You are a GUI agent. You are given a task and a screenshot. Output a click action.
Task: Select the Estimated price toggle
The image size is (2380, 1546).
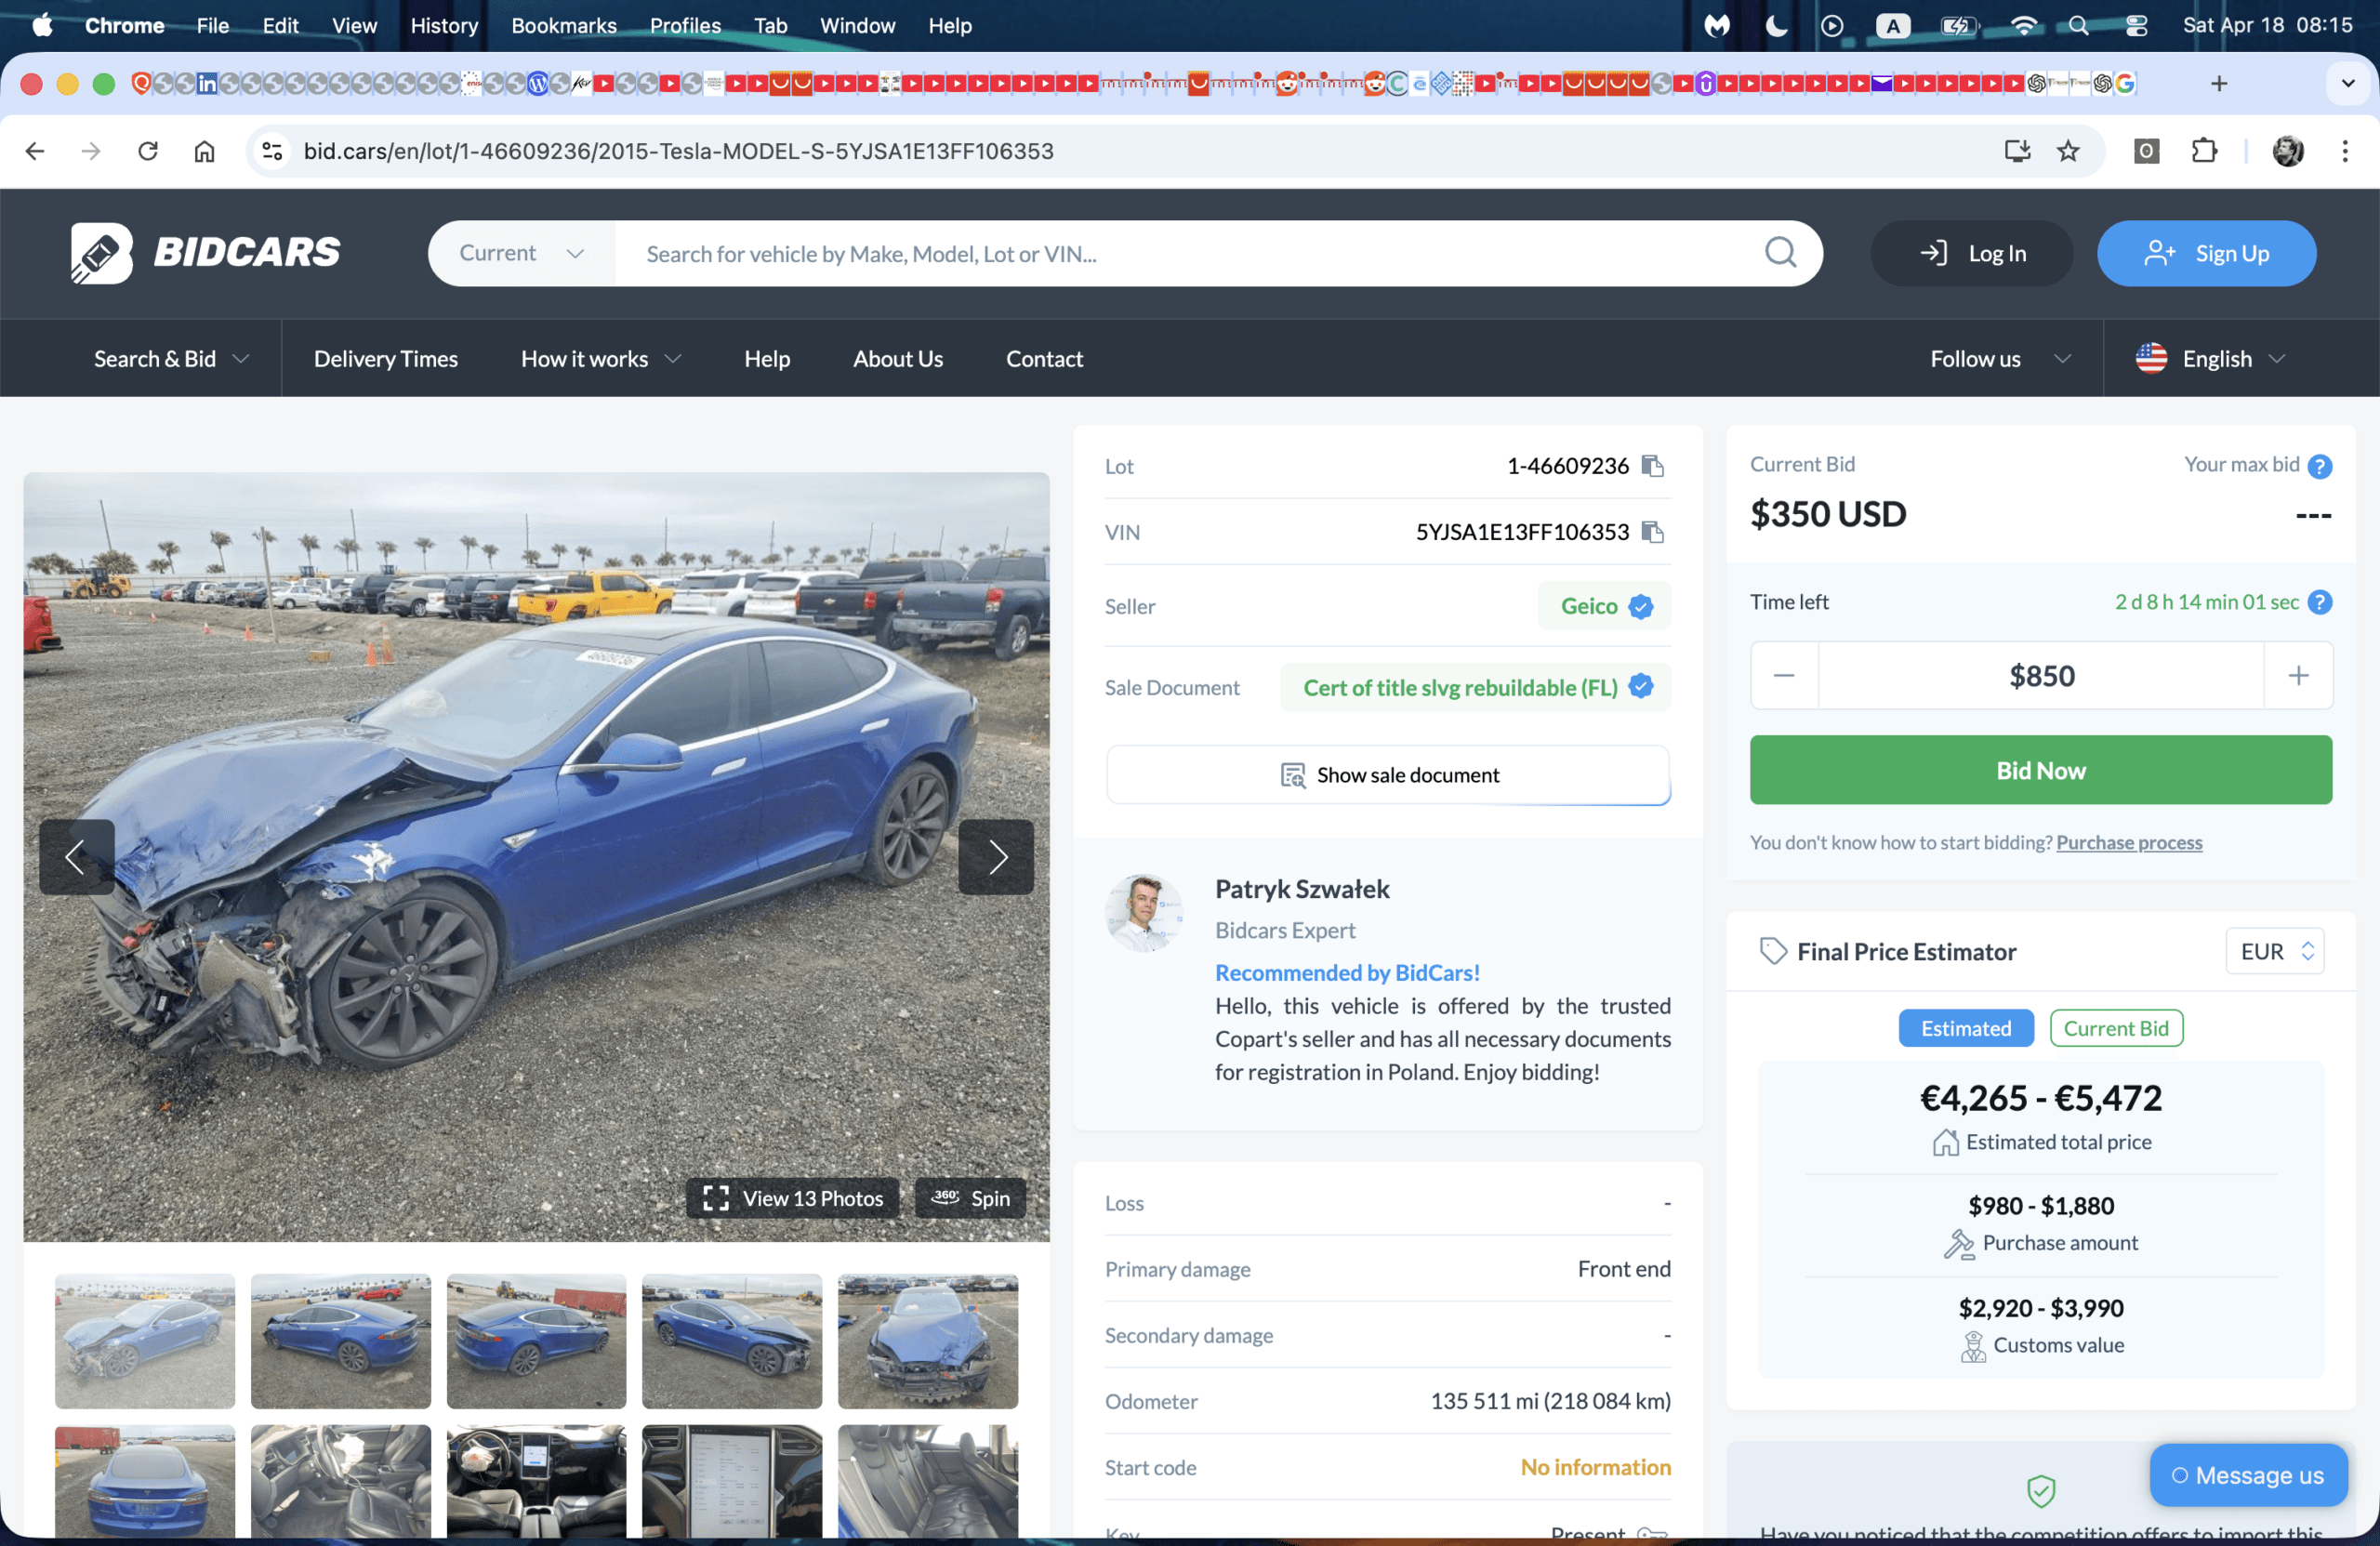click(x=1966, y=1028)
